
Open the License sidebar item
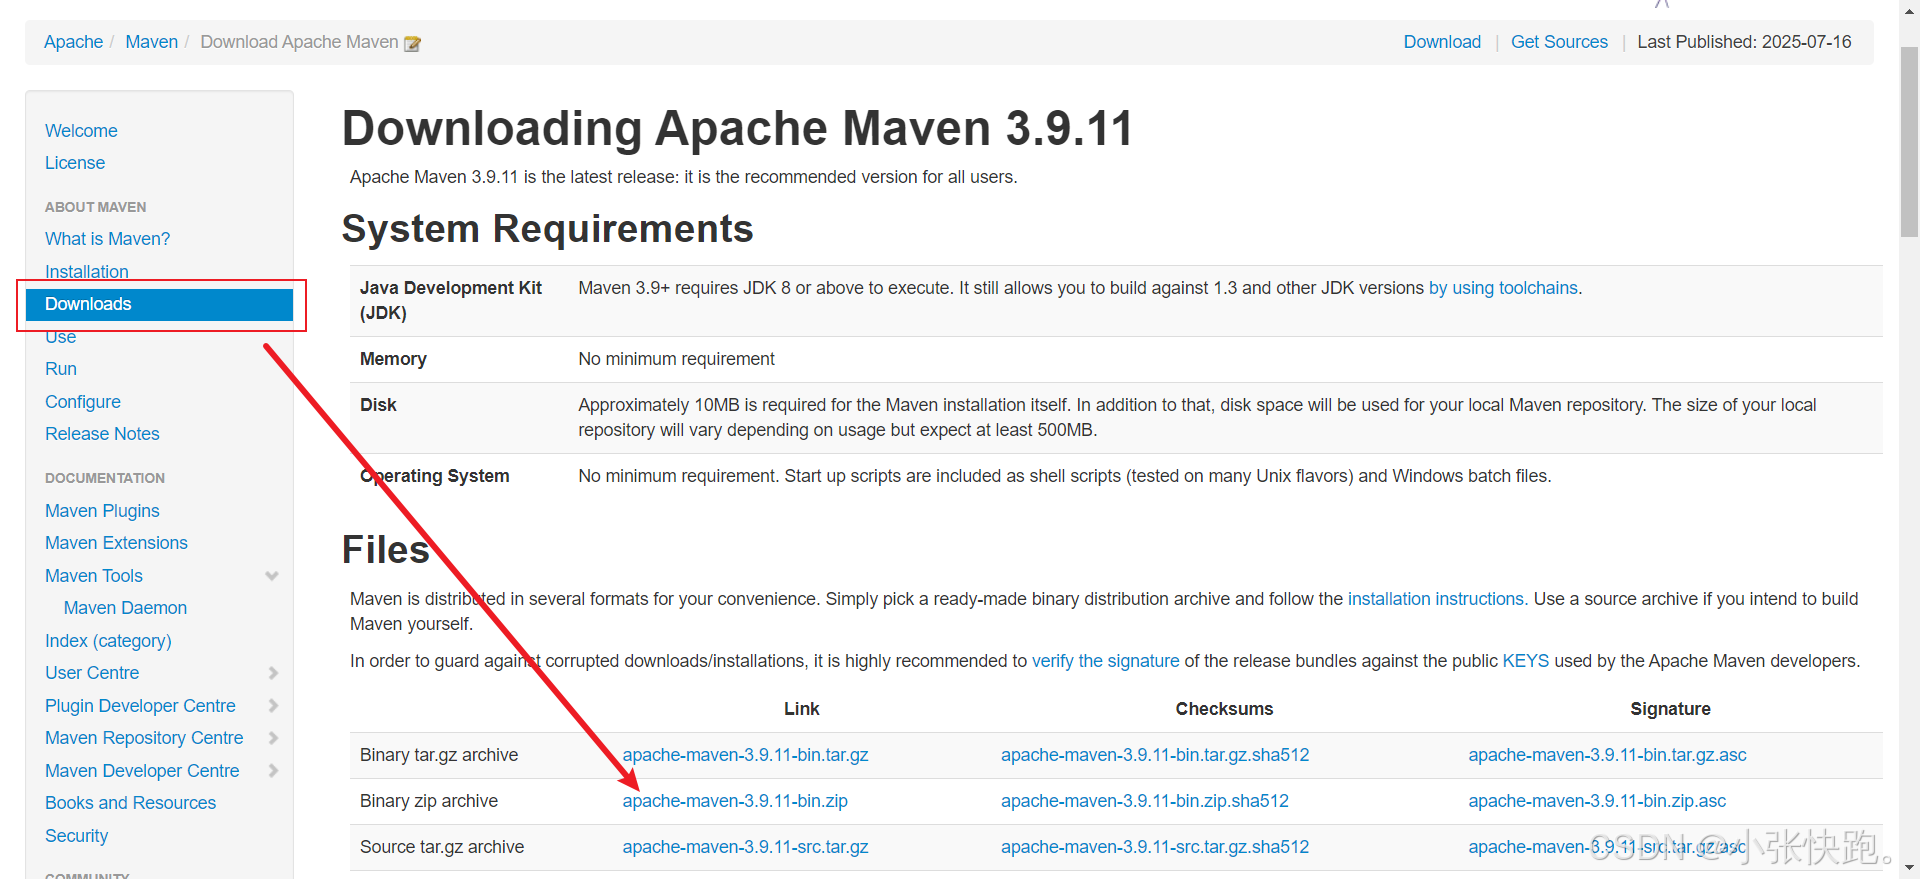pos(75,163)
